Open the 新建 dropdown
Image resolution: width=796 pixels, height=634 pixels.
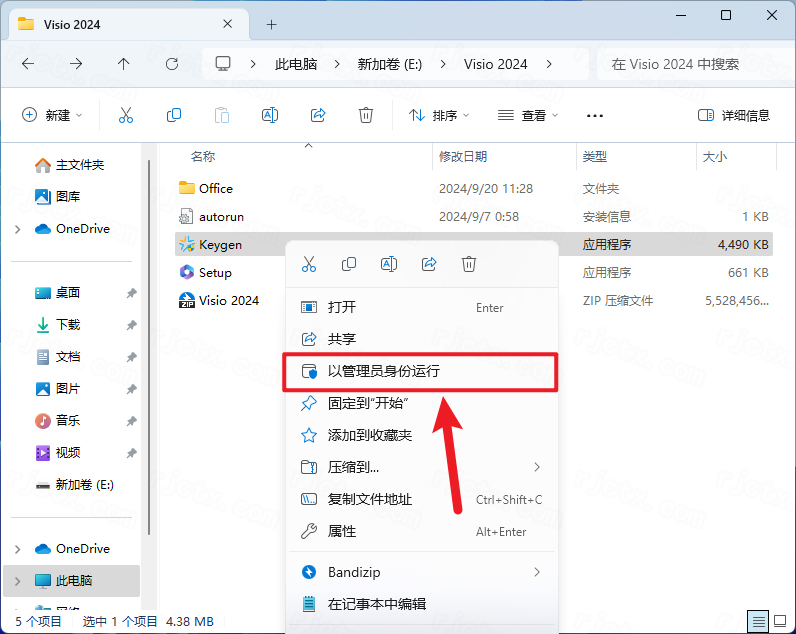coord(52,115)
